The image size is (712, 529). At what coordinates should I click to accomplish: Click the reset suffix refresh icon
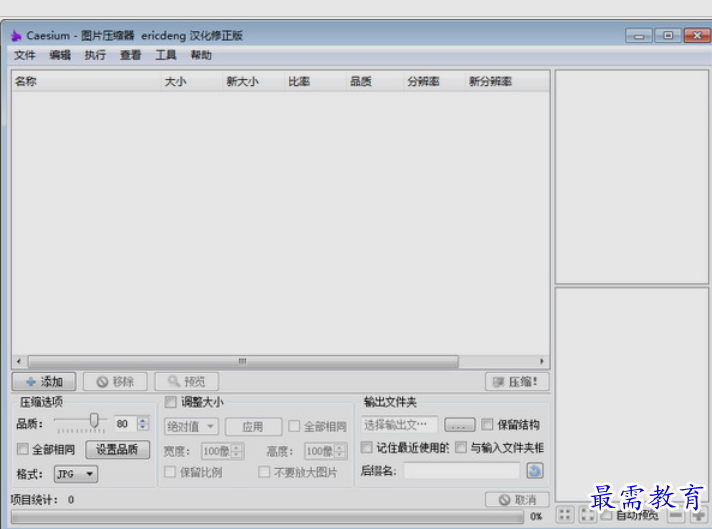[x=534, y=470]
